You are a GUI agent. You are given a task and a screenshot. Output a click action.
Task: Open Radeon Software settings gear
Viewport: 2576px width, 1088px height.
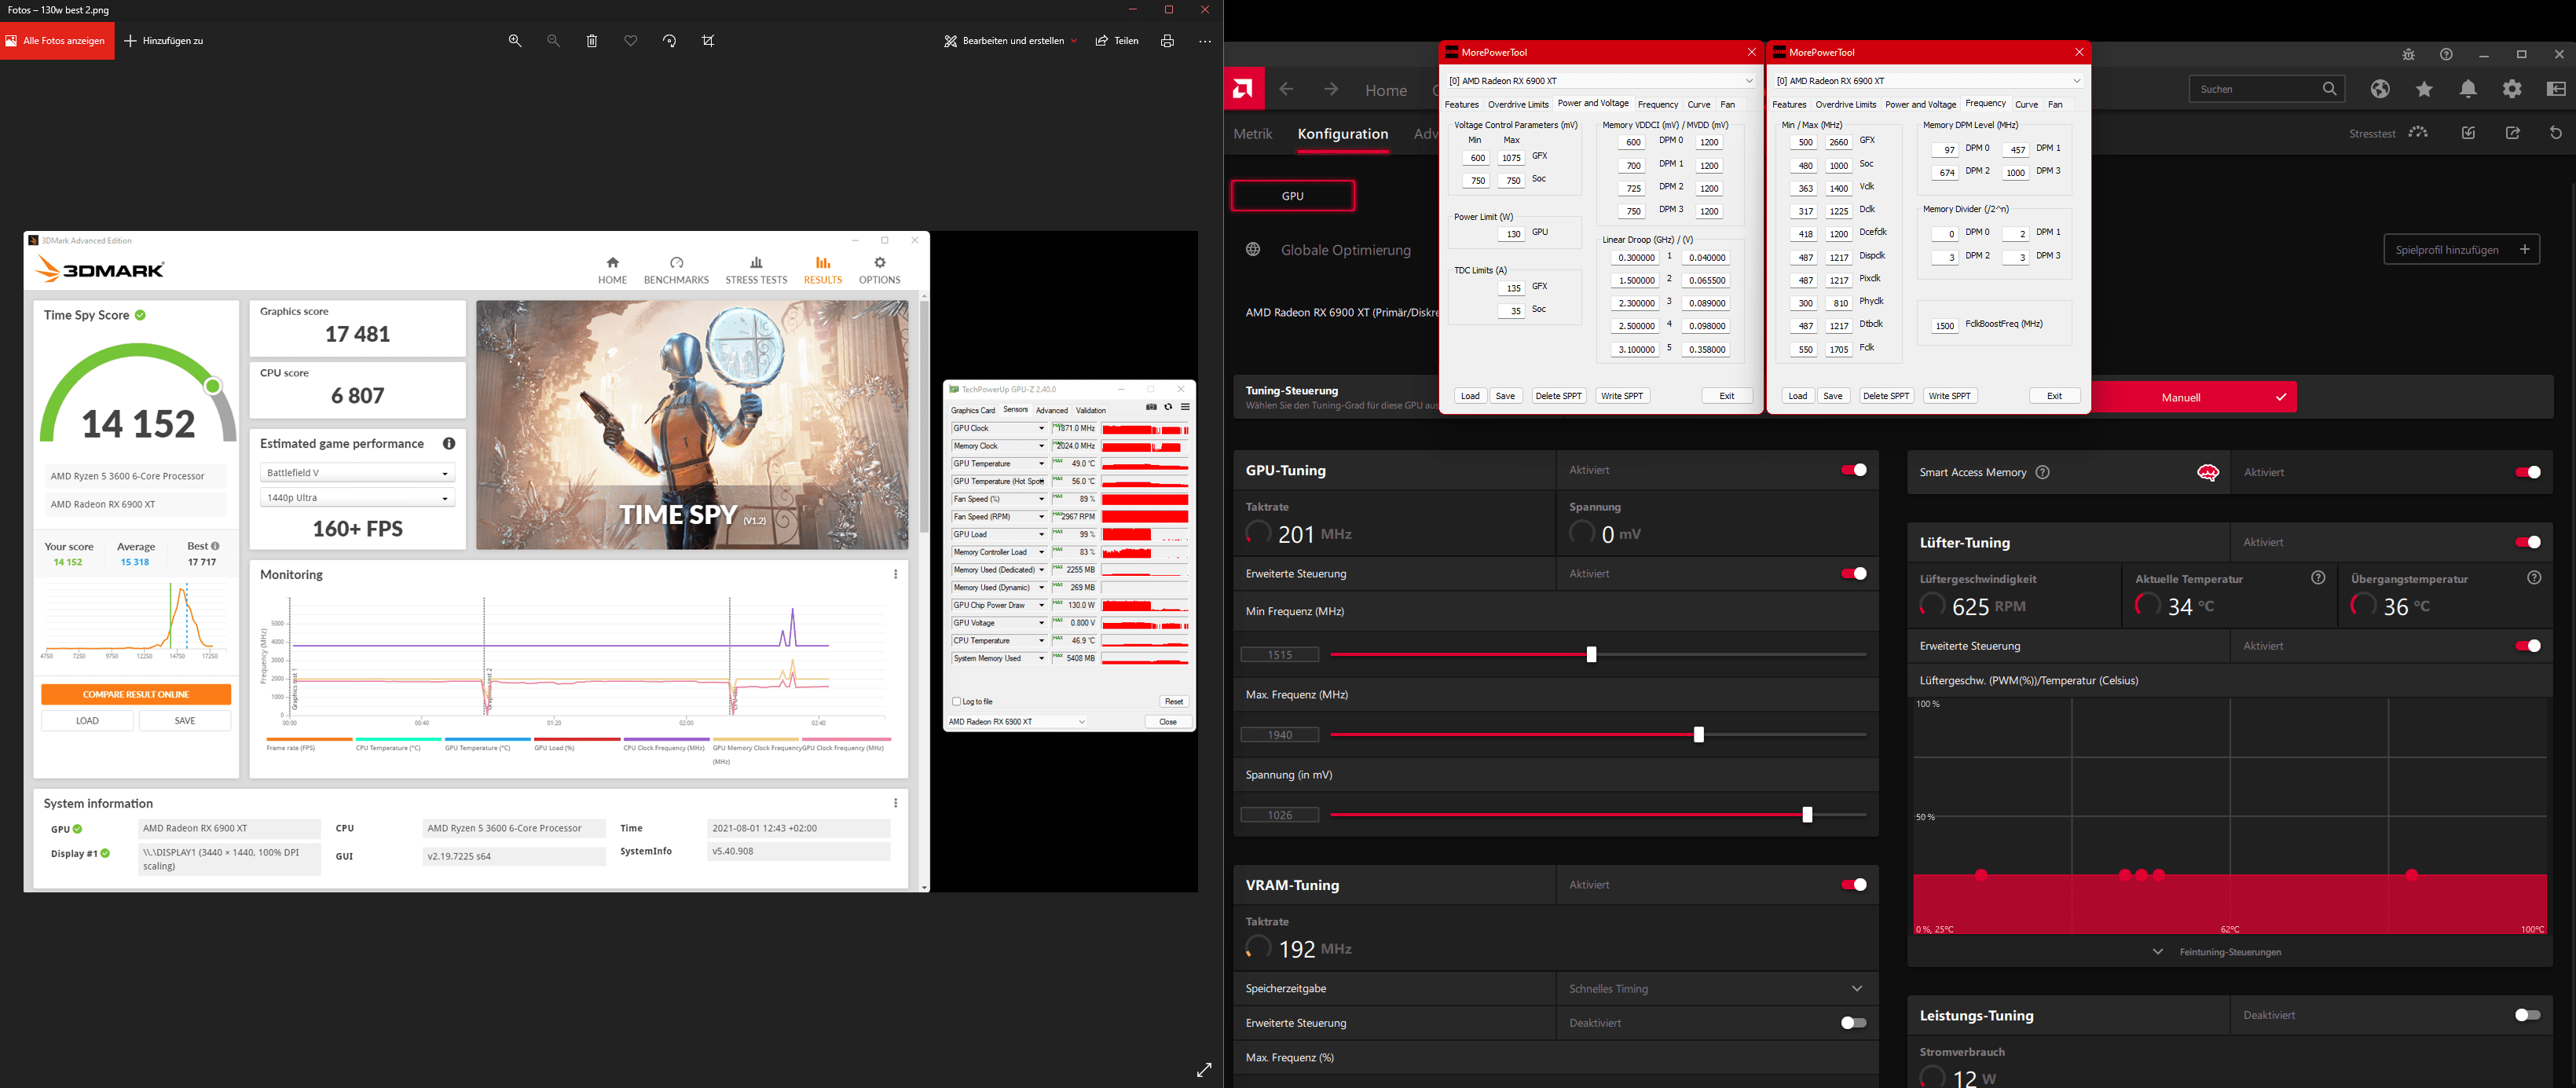click(2512, 89)
